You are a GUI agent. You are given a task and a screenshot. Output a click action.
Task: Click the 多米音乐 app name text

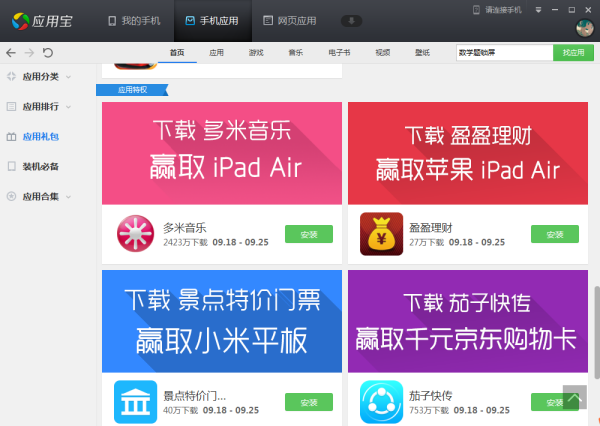click(185, 228)
